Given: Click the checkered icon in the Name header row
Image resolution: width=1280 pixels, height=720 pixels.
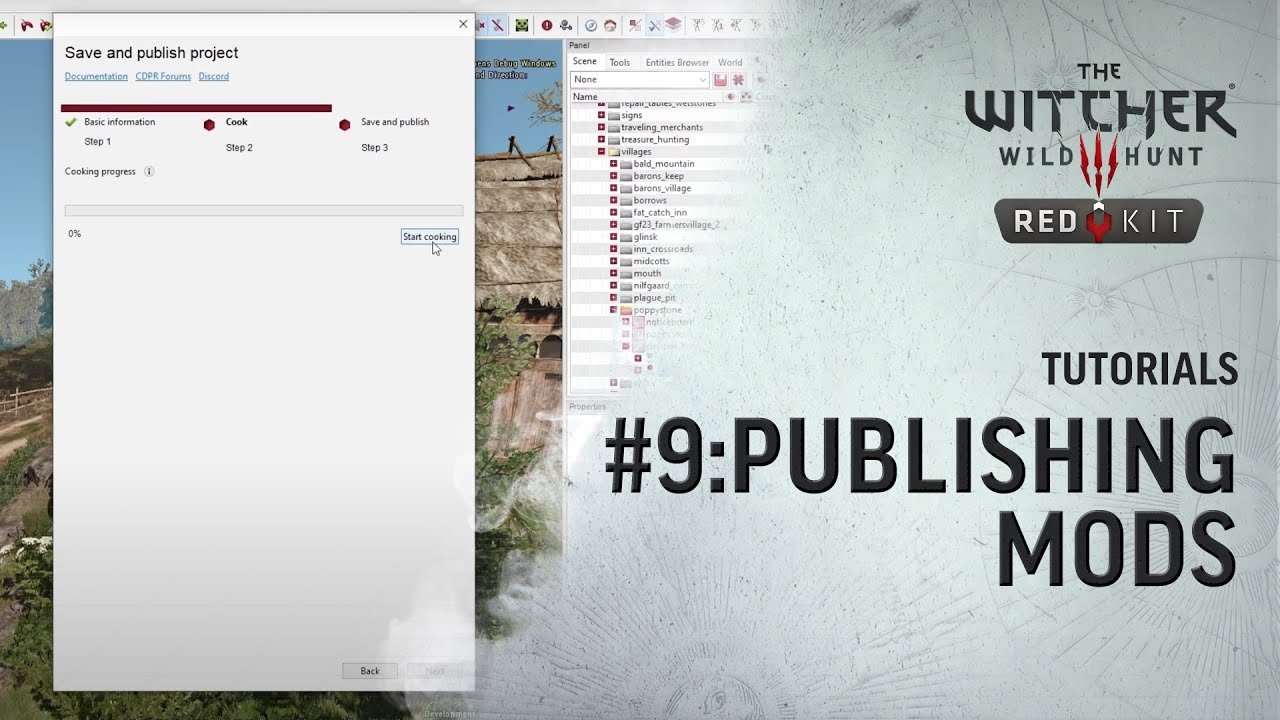Looking at the screenshot, I should point(746,97).
